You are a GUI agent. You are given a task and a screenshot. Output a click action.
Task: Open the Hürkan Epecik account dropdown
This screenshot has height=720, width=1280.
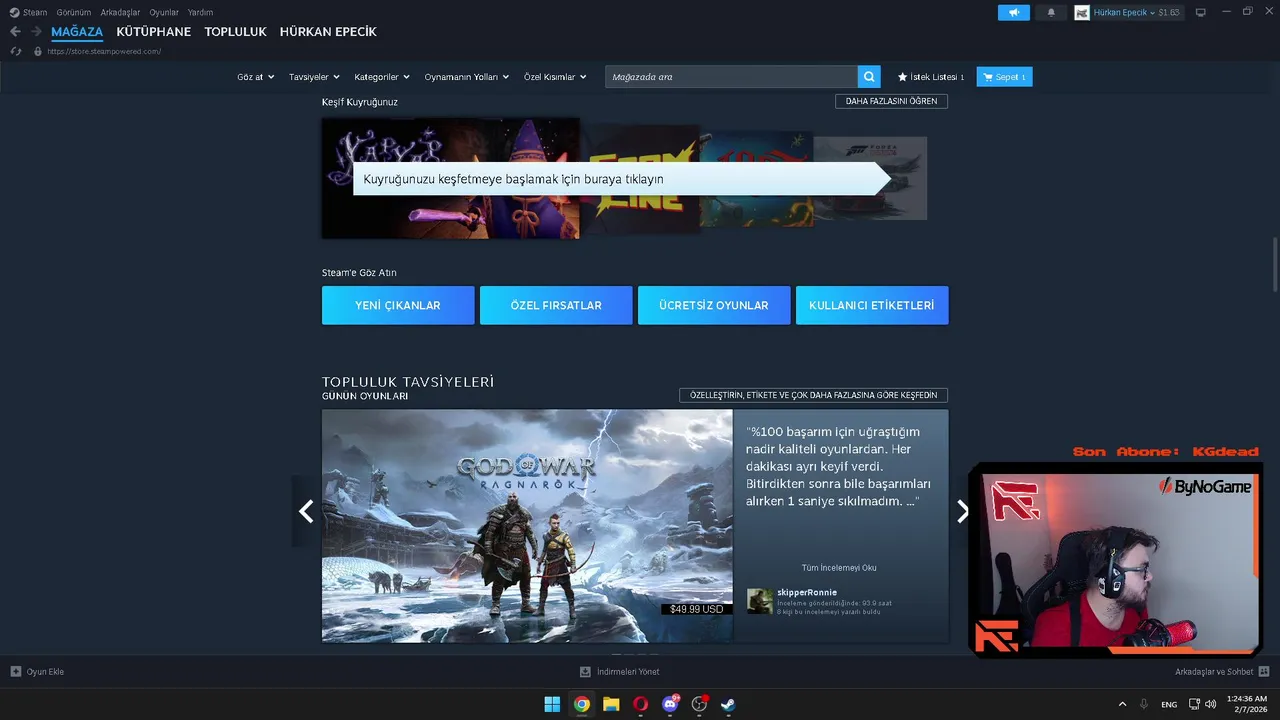(x=1124, y=13)
